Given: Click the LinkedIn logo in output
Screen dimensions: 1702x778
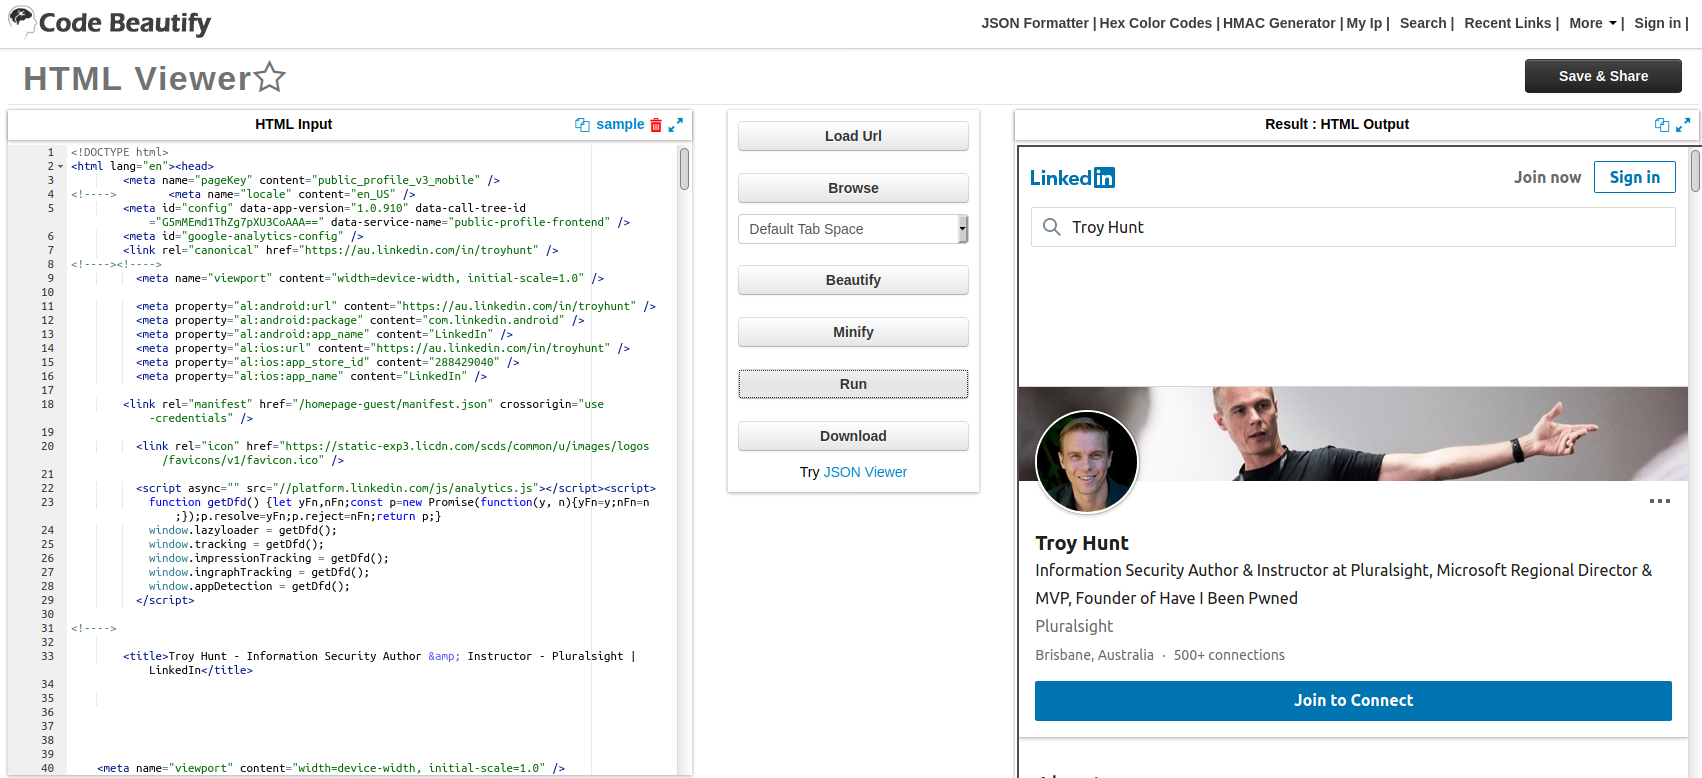Looking at the screenshot, I should [1072, 177].
